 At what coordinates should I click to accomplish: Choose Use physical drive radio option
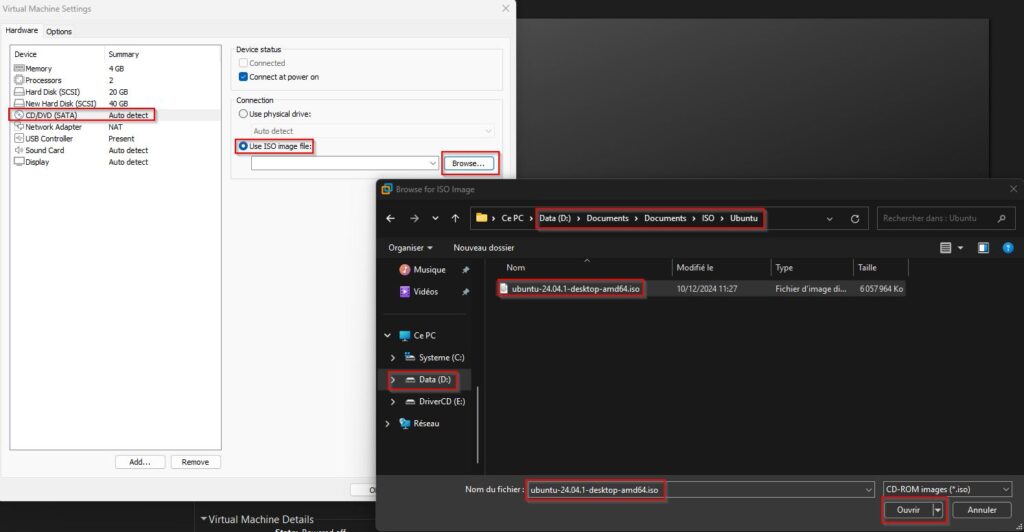point(243,114)
